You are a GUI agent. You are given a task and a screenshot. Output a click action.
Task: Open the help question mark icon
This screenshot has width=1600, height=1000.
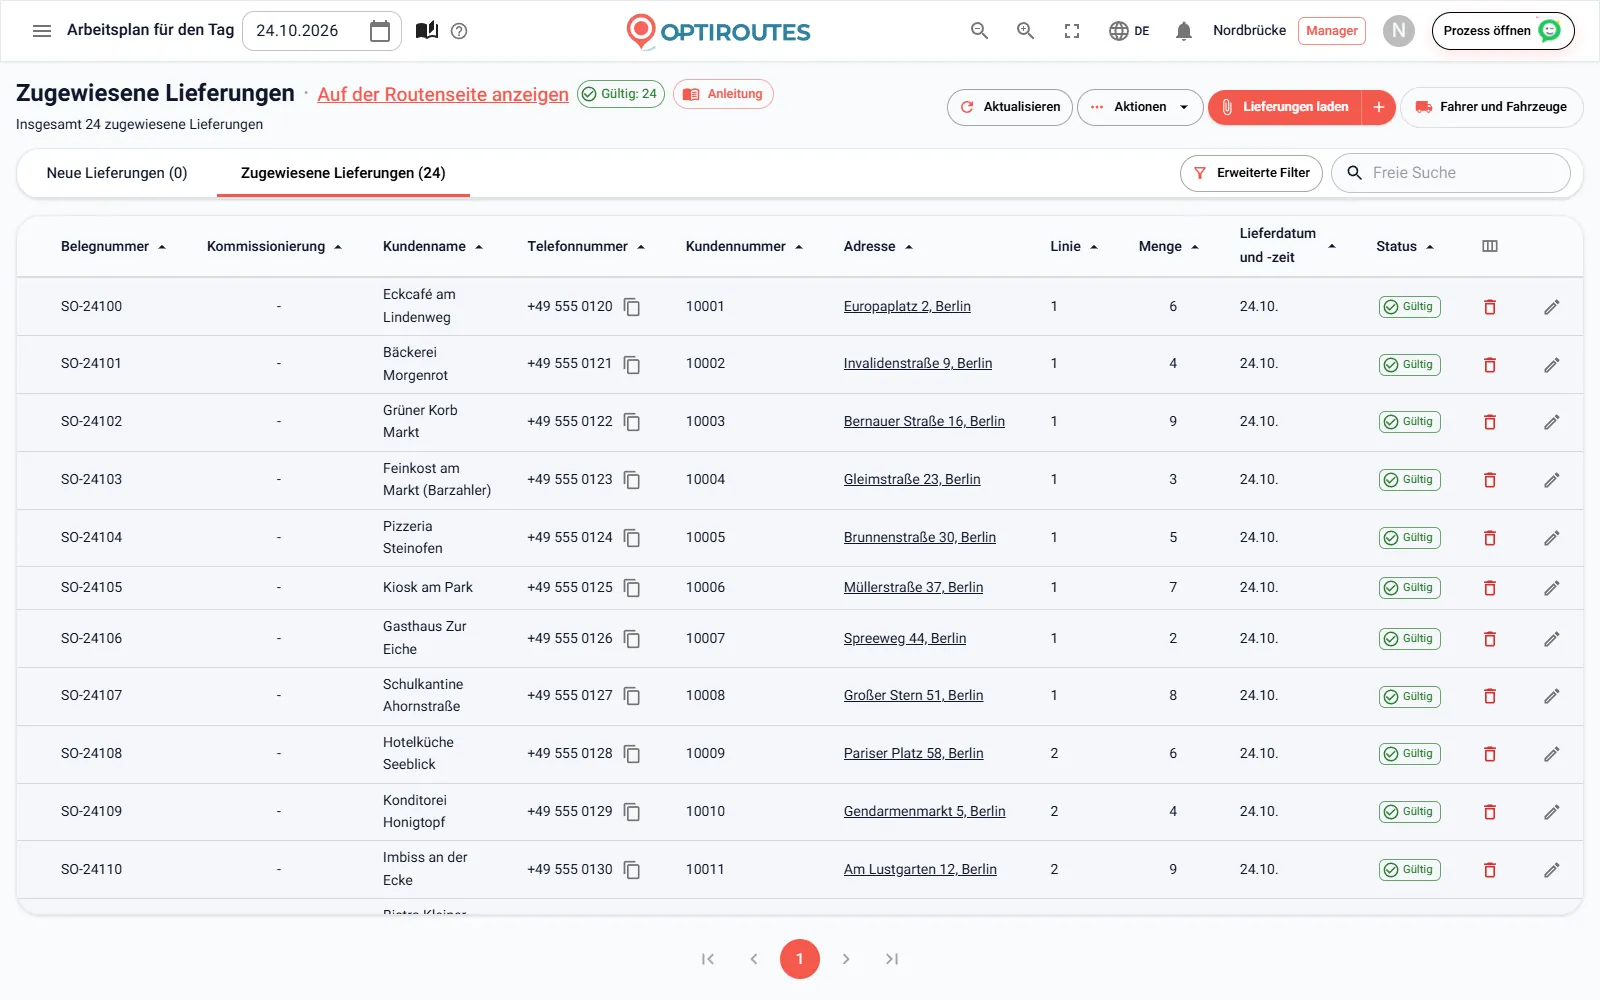tap(459, 31)
